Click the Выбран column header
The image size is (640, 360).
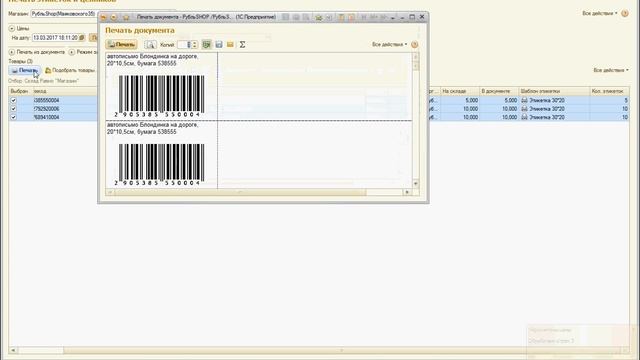(20, 91)
